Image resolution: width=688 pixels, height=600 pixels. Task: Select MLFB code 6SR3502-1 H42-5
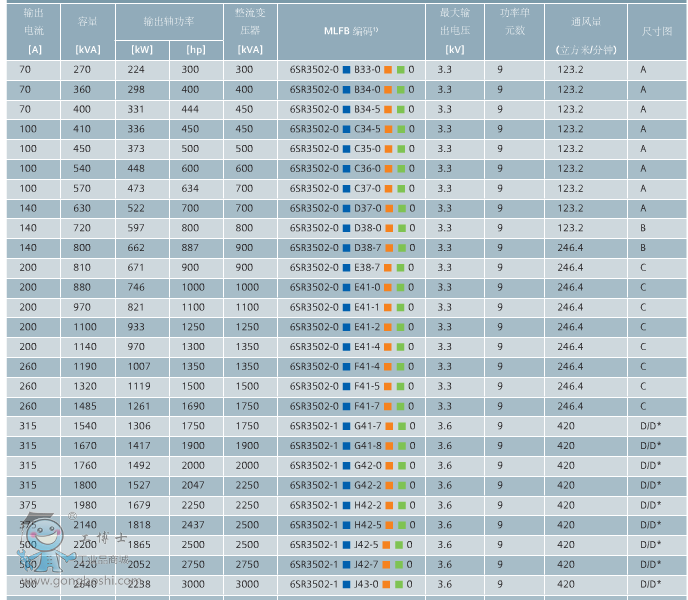click(x=352, y=525)
